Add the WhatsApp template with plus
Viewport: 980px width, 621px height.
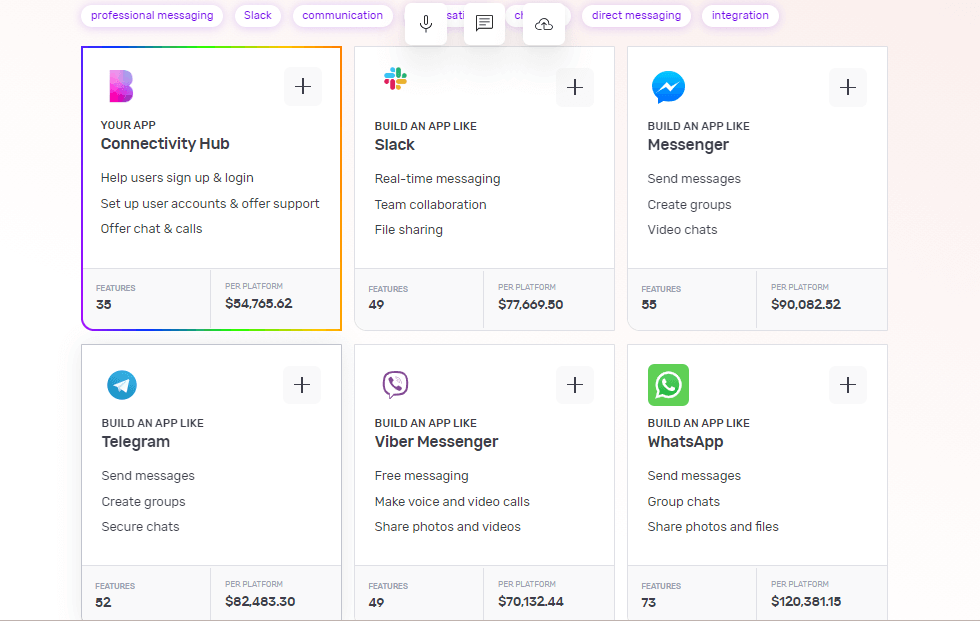point(848,385)
